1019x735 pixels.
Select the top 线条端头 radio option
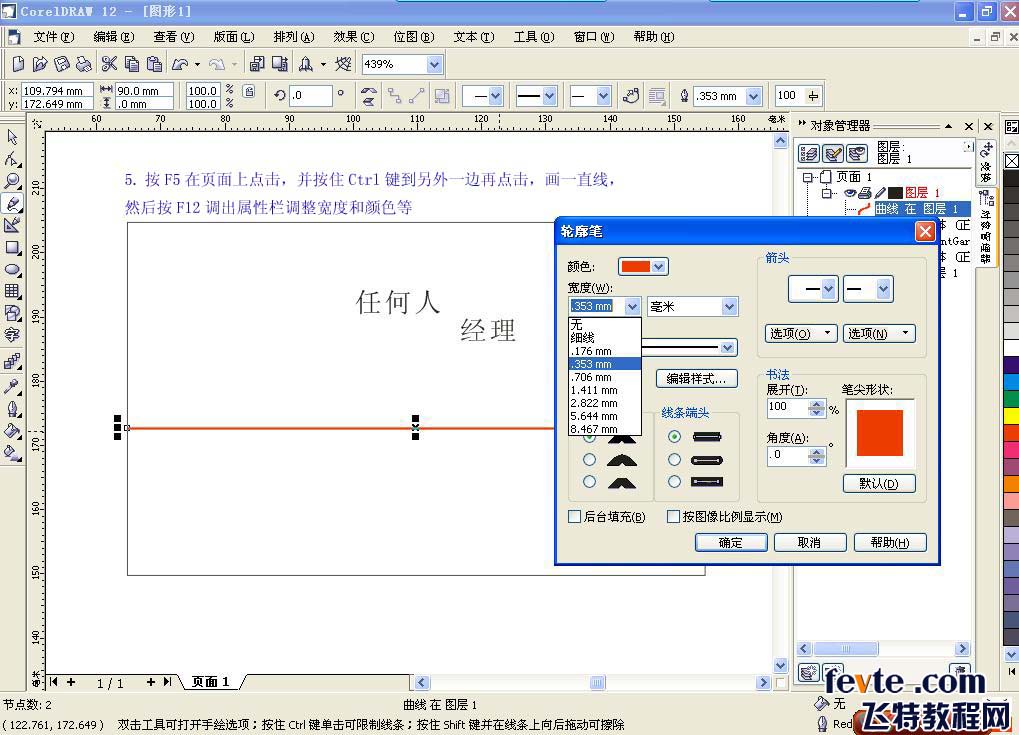point(675,437)
